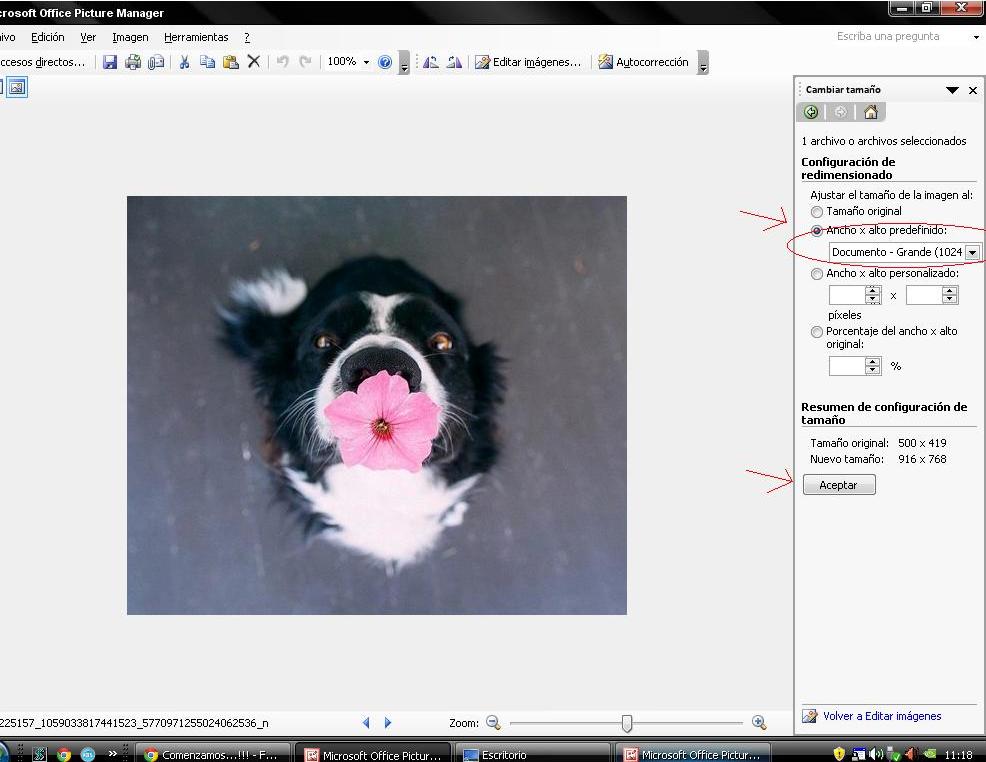The image size is (986, 762).
Task: Click the Autocorrección button
Action: click(644, 62)
